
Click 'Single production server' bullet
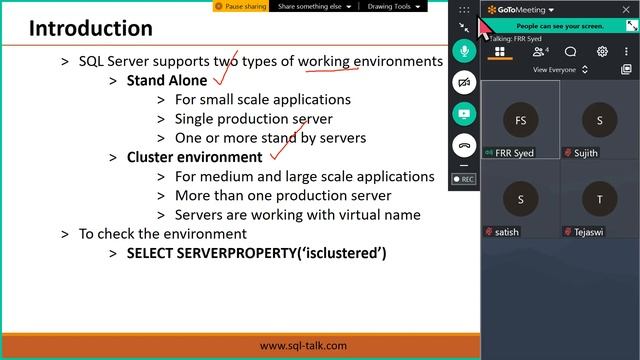[x=253, y=119]
